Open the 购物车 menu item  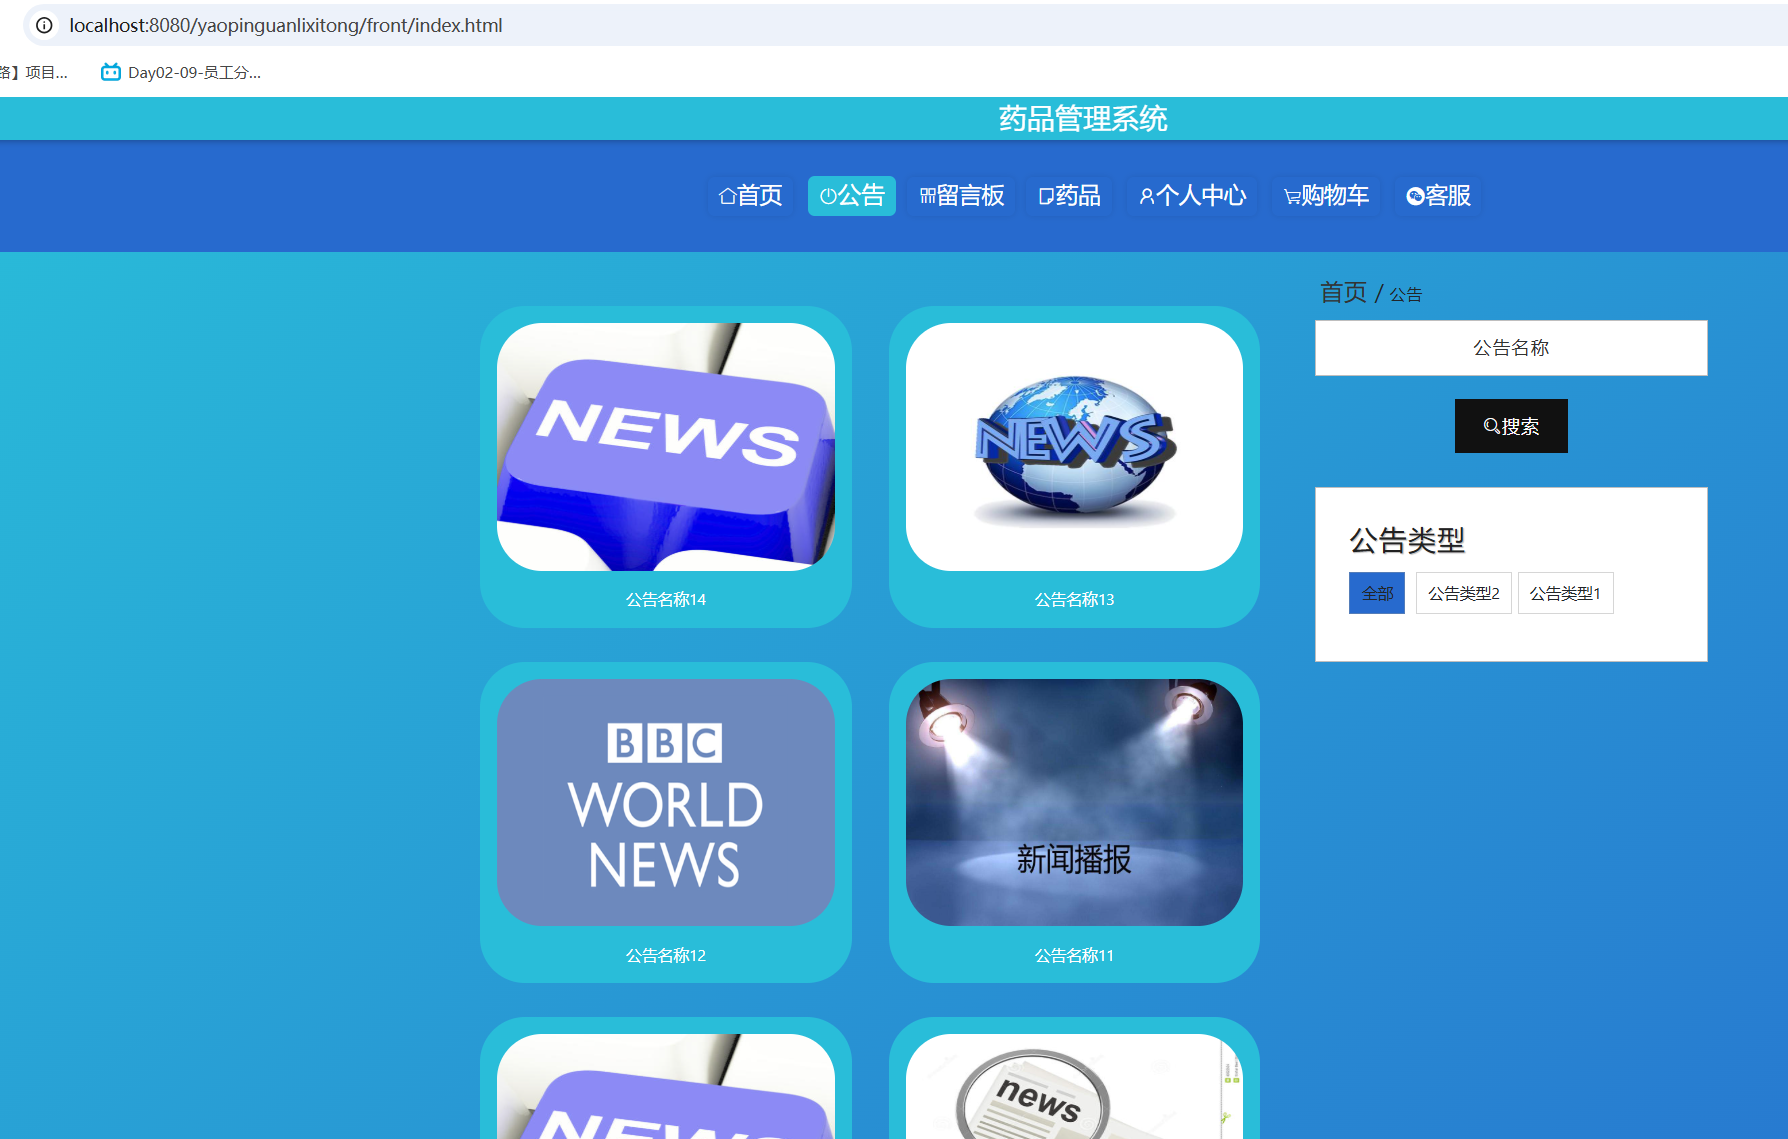1326,195
